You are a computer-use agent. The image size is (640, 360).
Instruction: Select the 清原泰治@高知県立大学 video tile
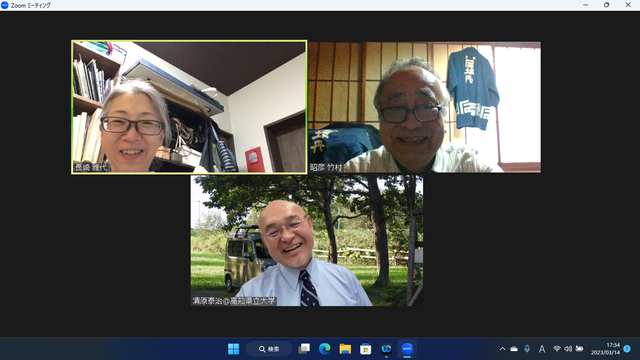pyautogui.click(x=307, y=241)
